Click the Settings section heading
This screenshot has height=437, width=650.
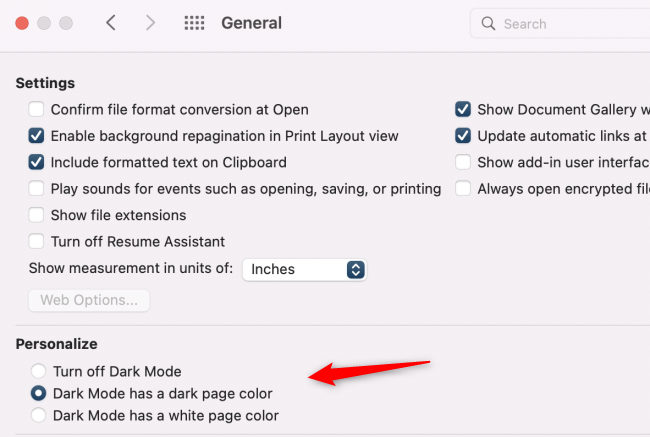coord(45,83)
